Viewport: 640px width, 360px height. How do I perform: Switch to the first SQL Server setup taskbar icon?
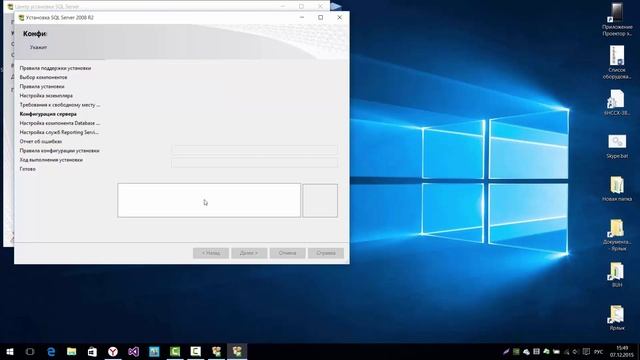click(216, 351)
